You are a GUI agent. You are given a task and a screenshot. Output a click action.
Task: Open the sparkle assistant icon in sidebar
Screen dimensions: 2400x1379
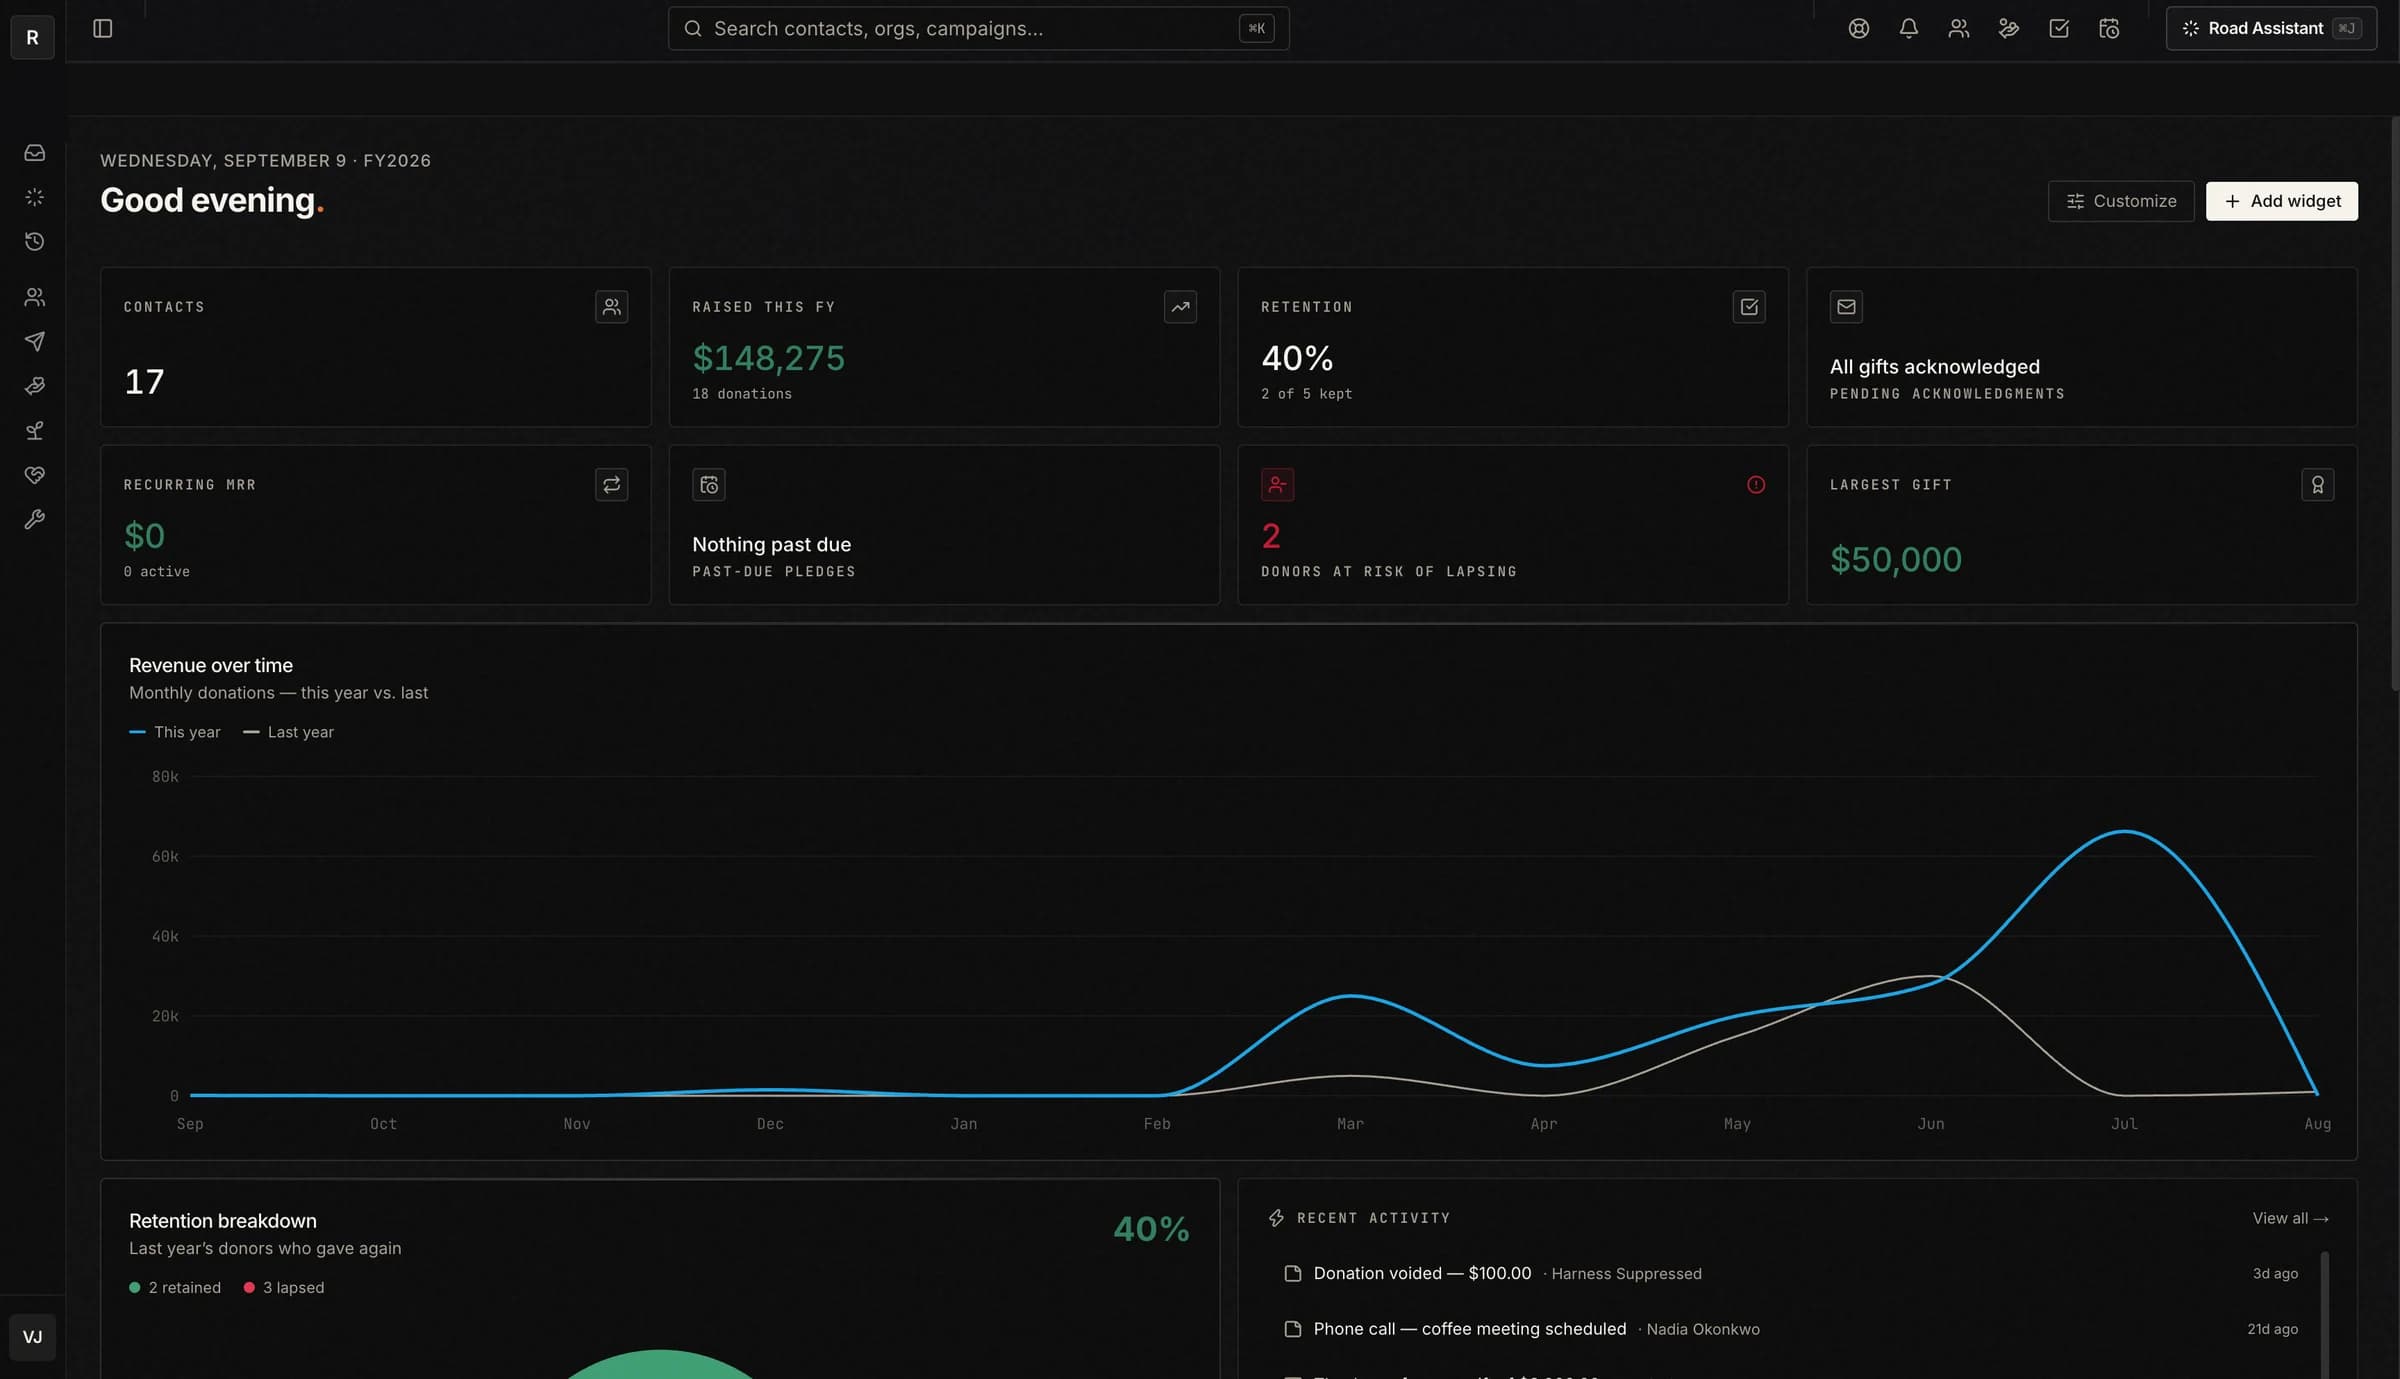(x=34, y=197)
